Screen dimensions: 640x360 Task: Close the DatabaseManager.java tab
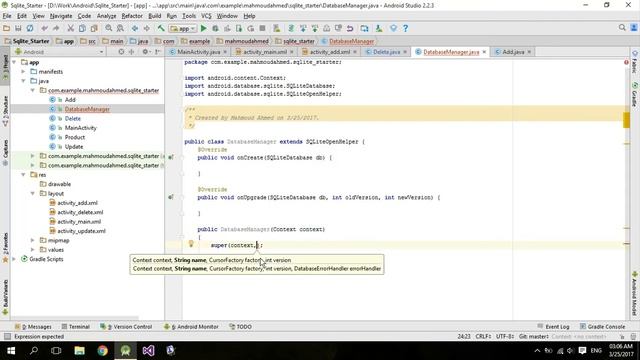484,52
